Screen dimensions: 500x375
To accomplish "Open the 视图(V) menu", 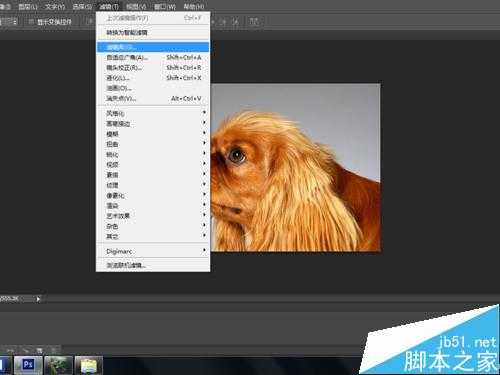I will (x=136, y=6).
